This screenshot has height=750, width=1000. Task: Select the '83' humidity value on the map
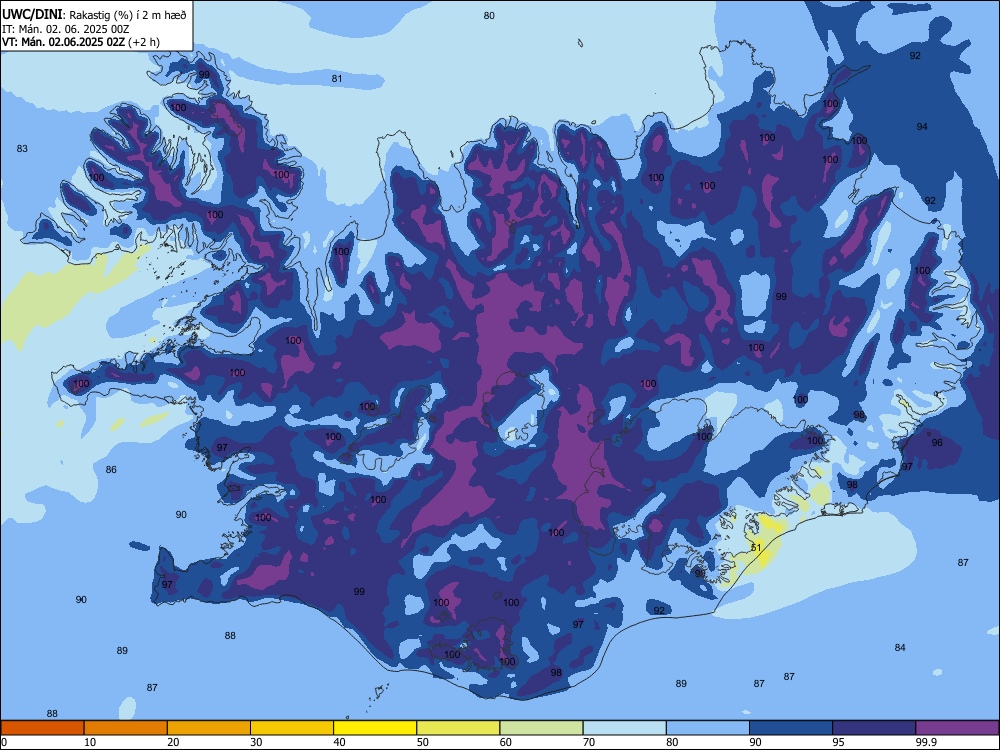click(22, 148)
